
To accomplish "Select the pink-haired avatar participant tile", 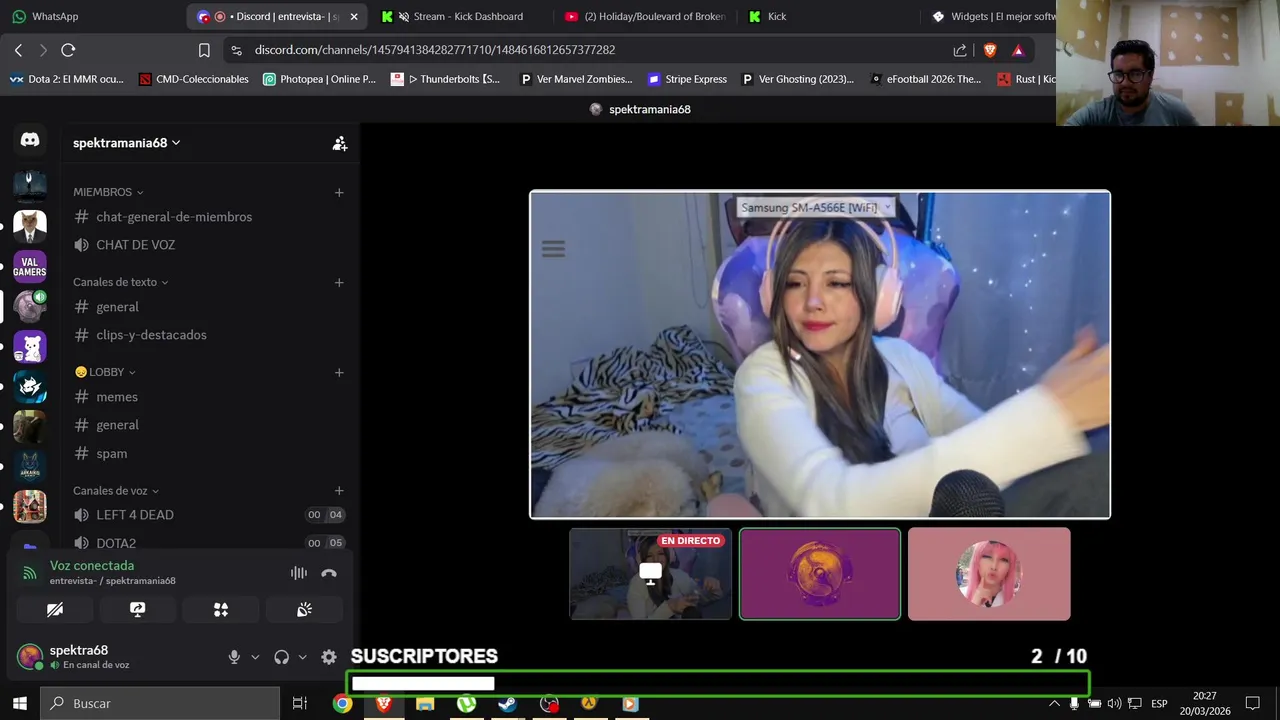I will (x=989, y=574).
